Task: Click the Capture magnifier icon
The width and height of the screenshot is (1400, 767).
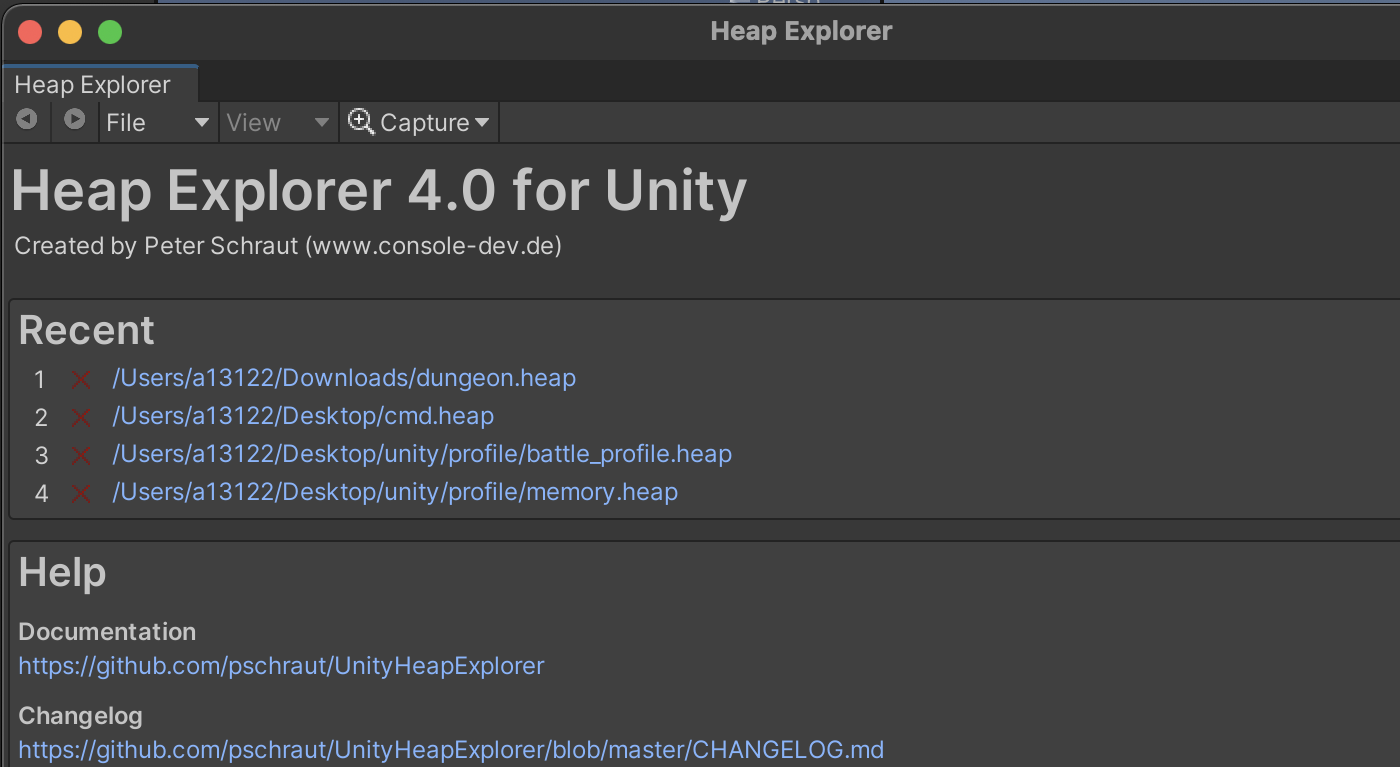Action: point(360,121)
